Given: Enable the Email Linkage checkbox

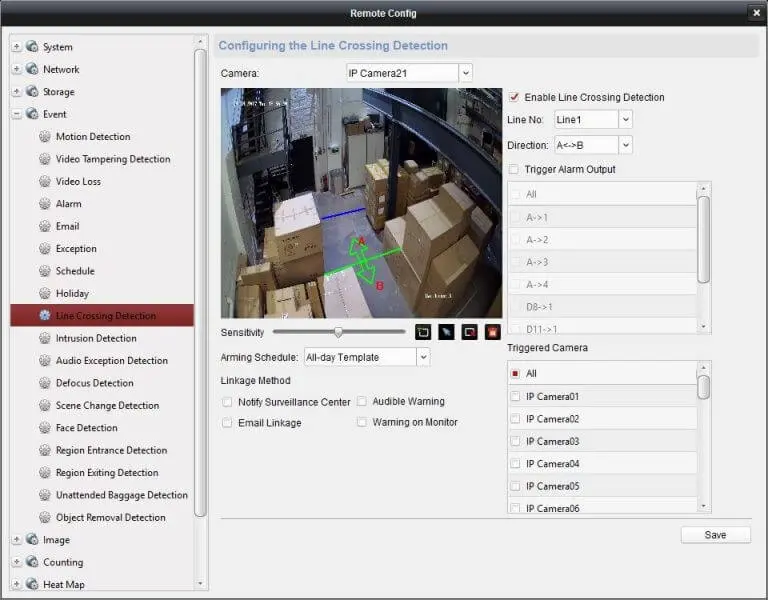Looking at the screenshot, I should click(228, 423).
